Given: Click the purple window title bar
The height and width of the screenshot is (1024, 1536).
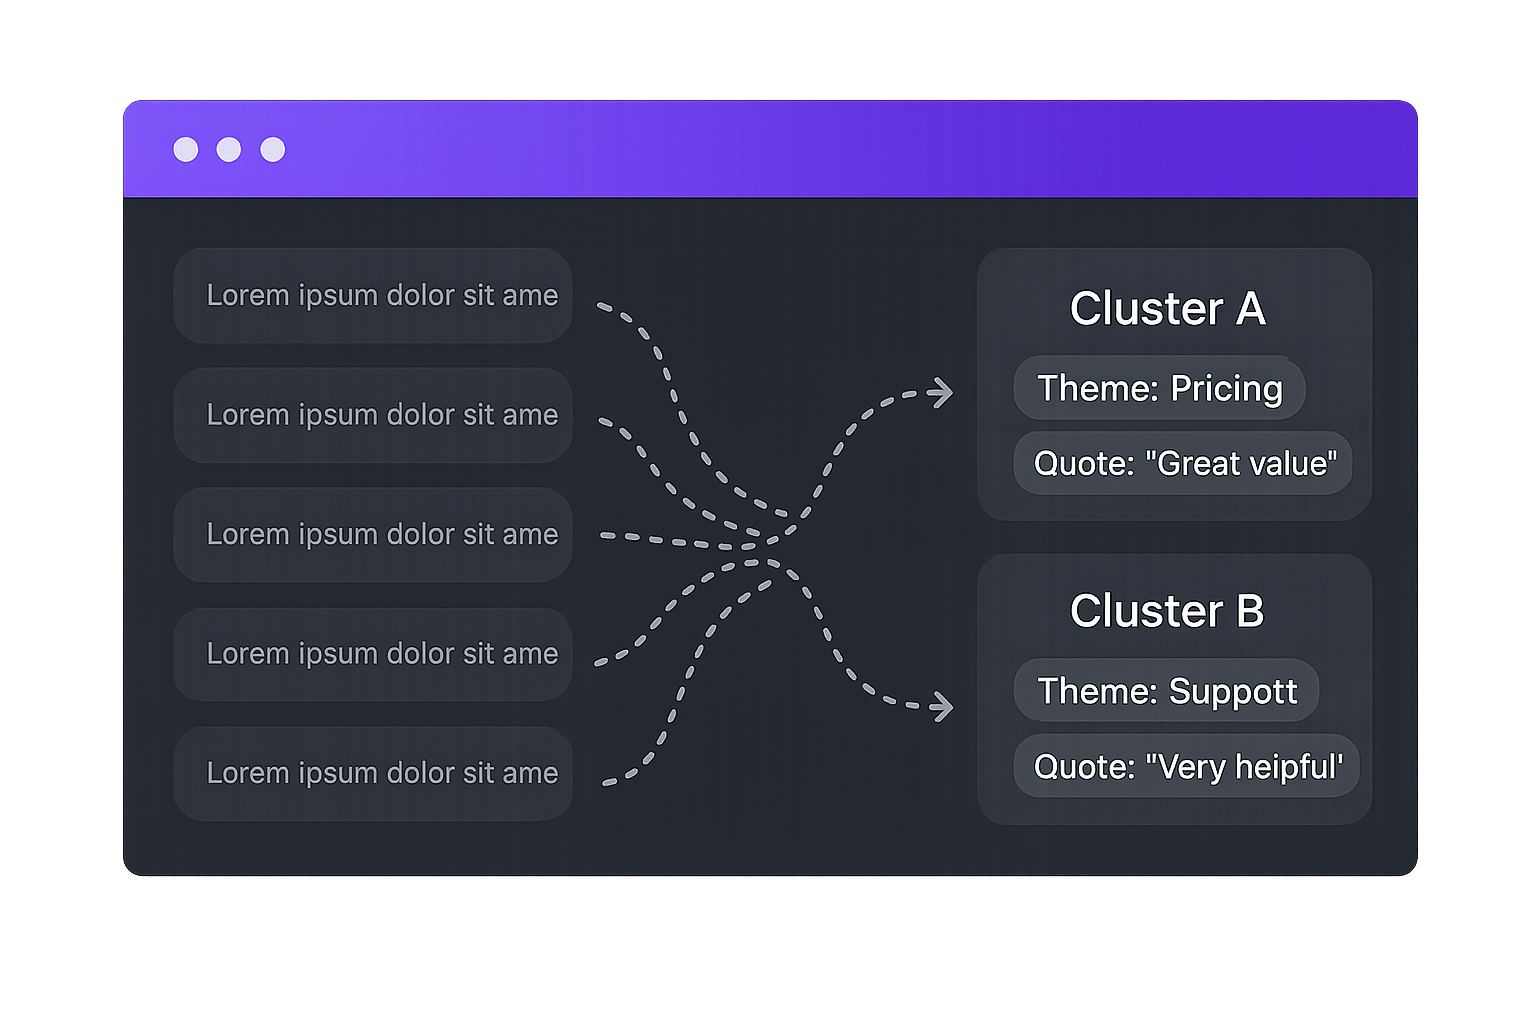Looking at the screenshot, I should point(770,150).
